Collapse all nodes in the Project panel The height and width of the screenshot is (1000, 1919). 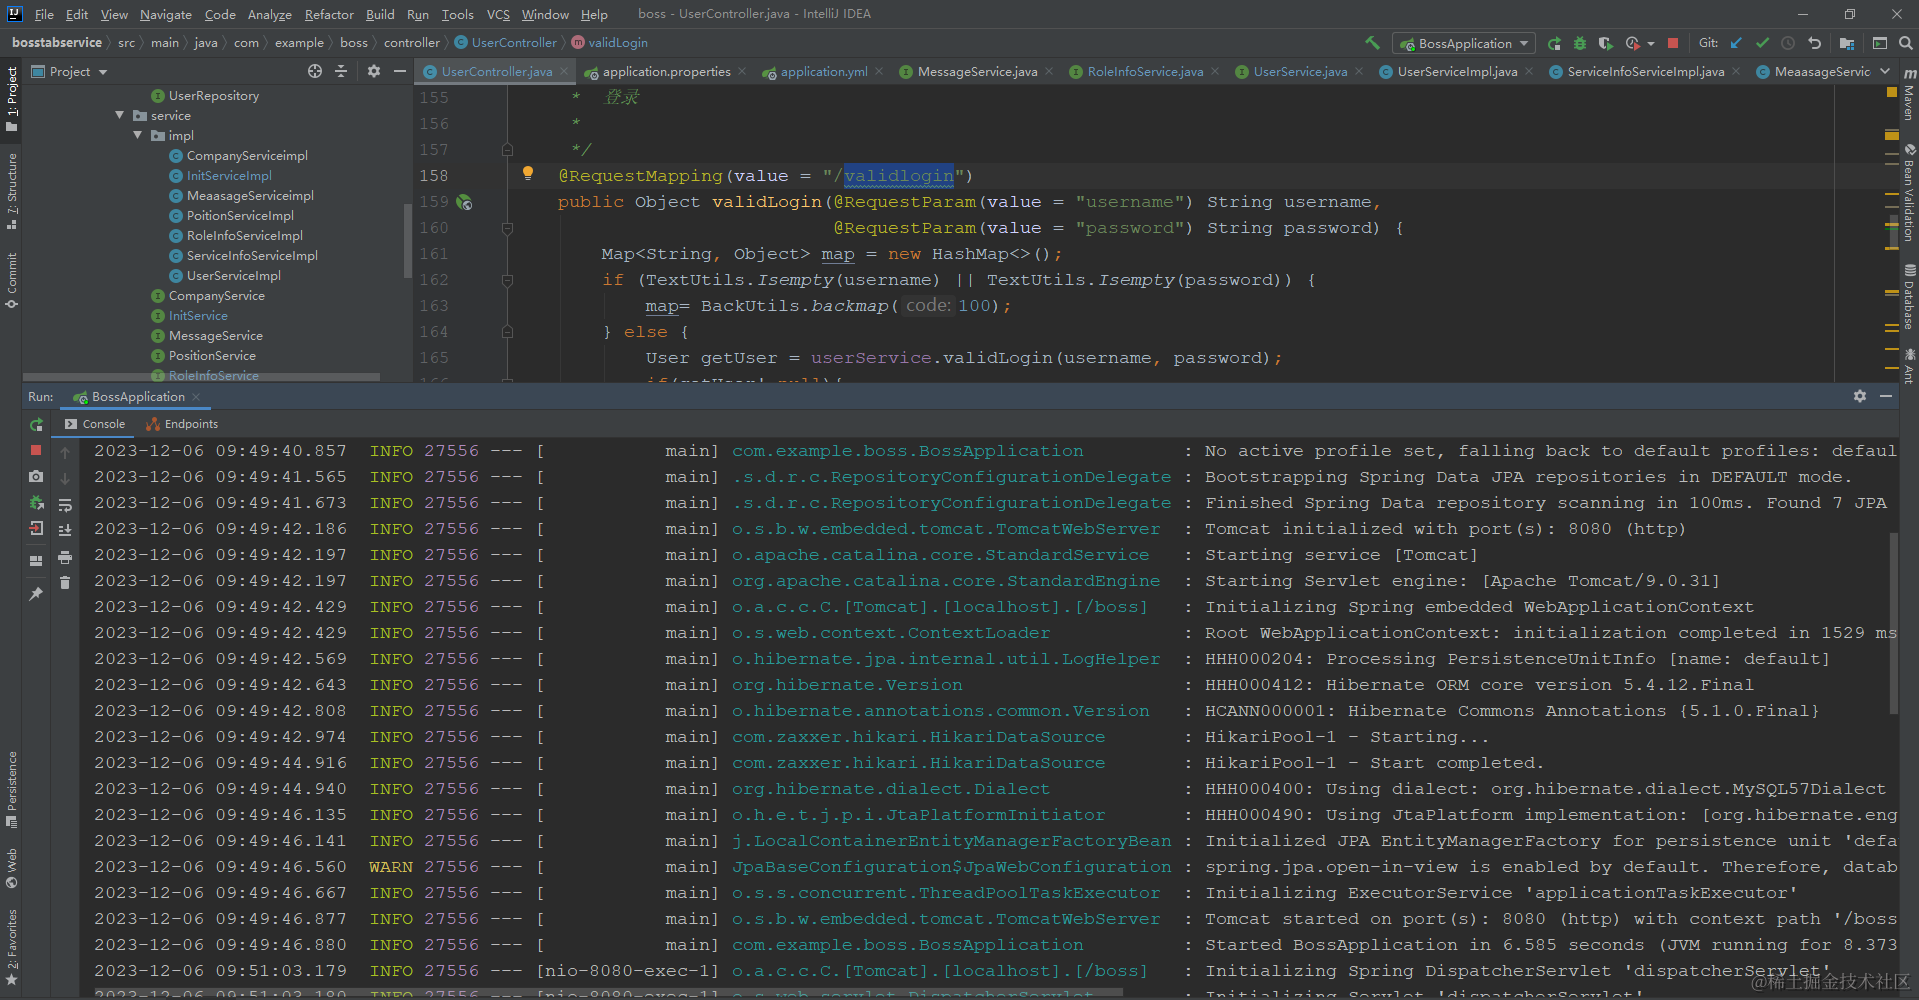pos(341,71)
